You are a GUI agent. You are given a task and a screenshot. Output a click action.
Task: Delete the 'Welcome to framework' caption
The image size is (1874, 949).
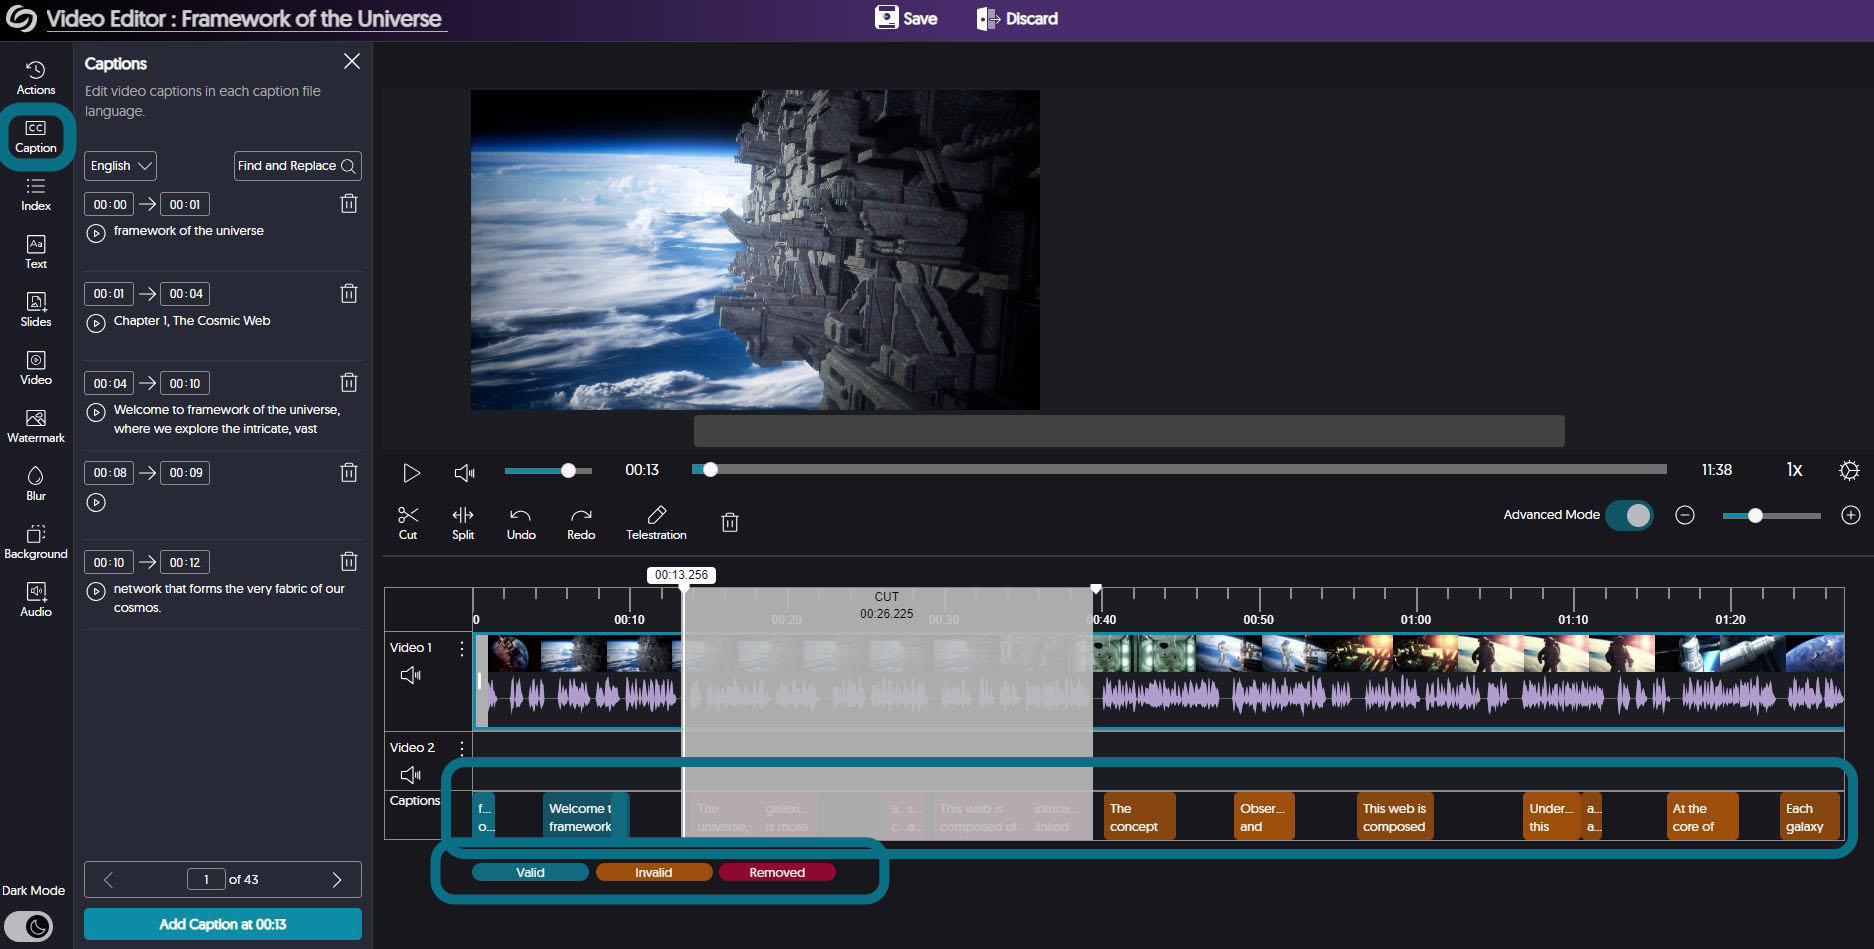point(349,383)
